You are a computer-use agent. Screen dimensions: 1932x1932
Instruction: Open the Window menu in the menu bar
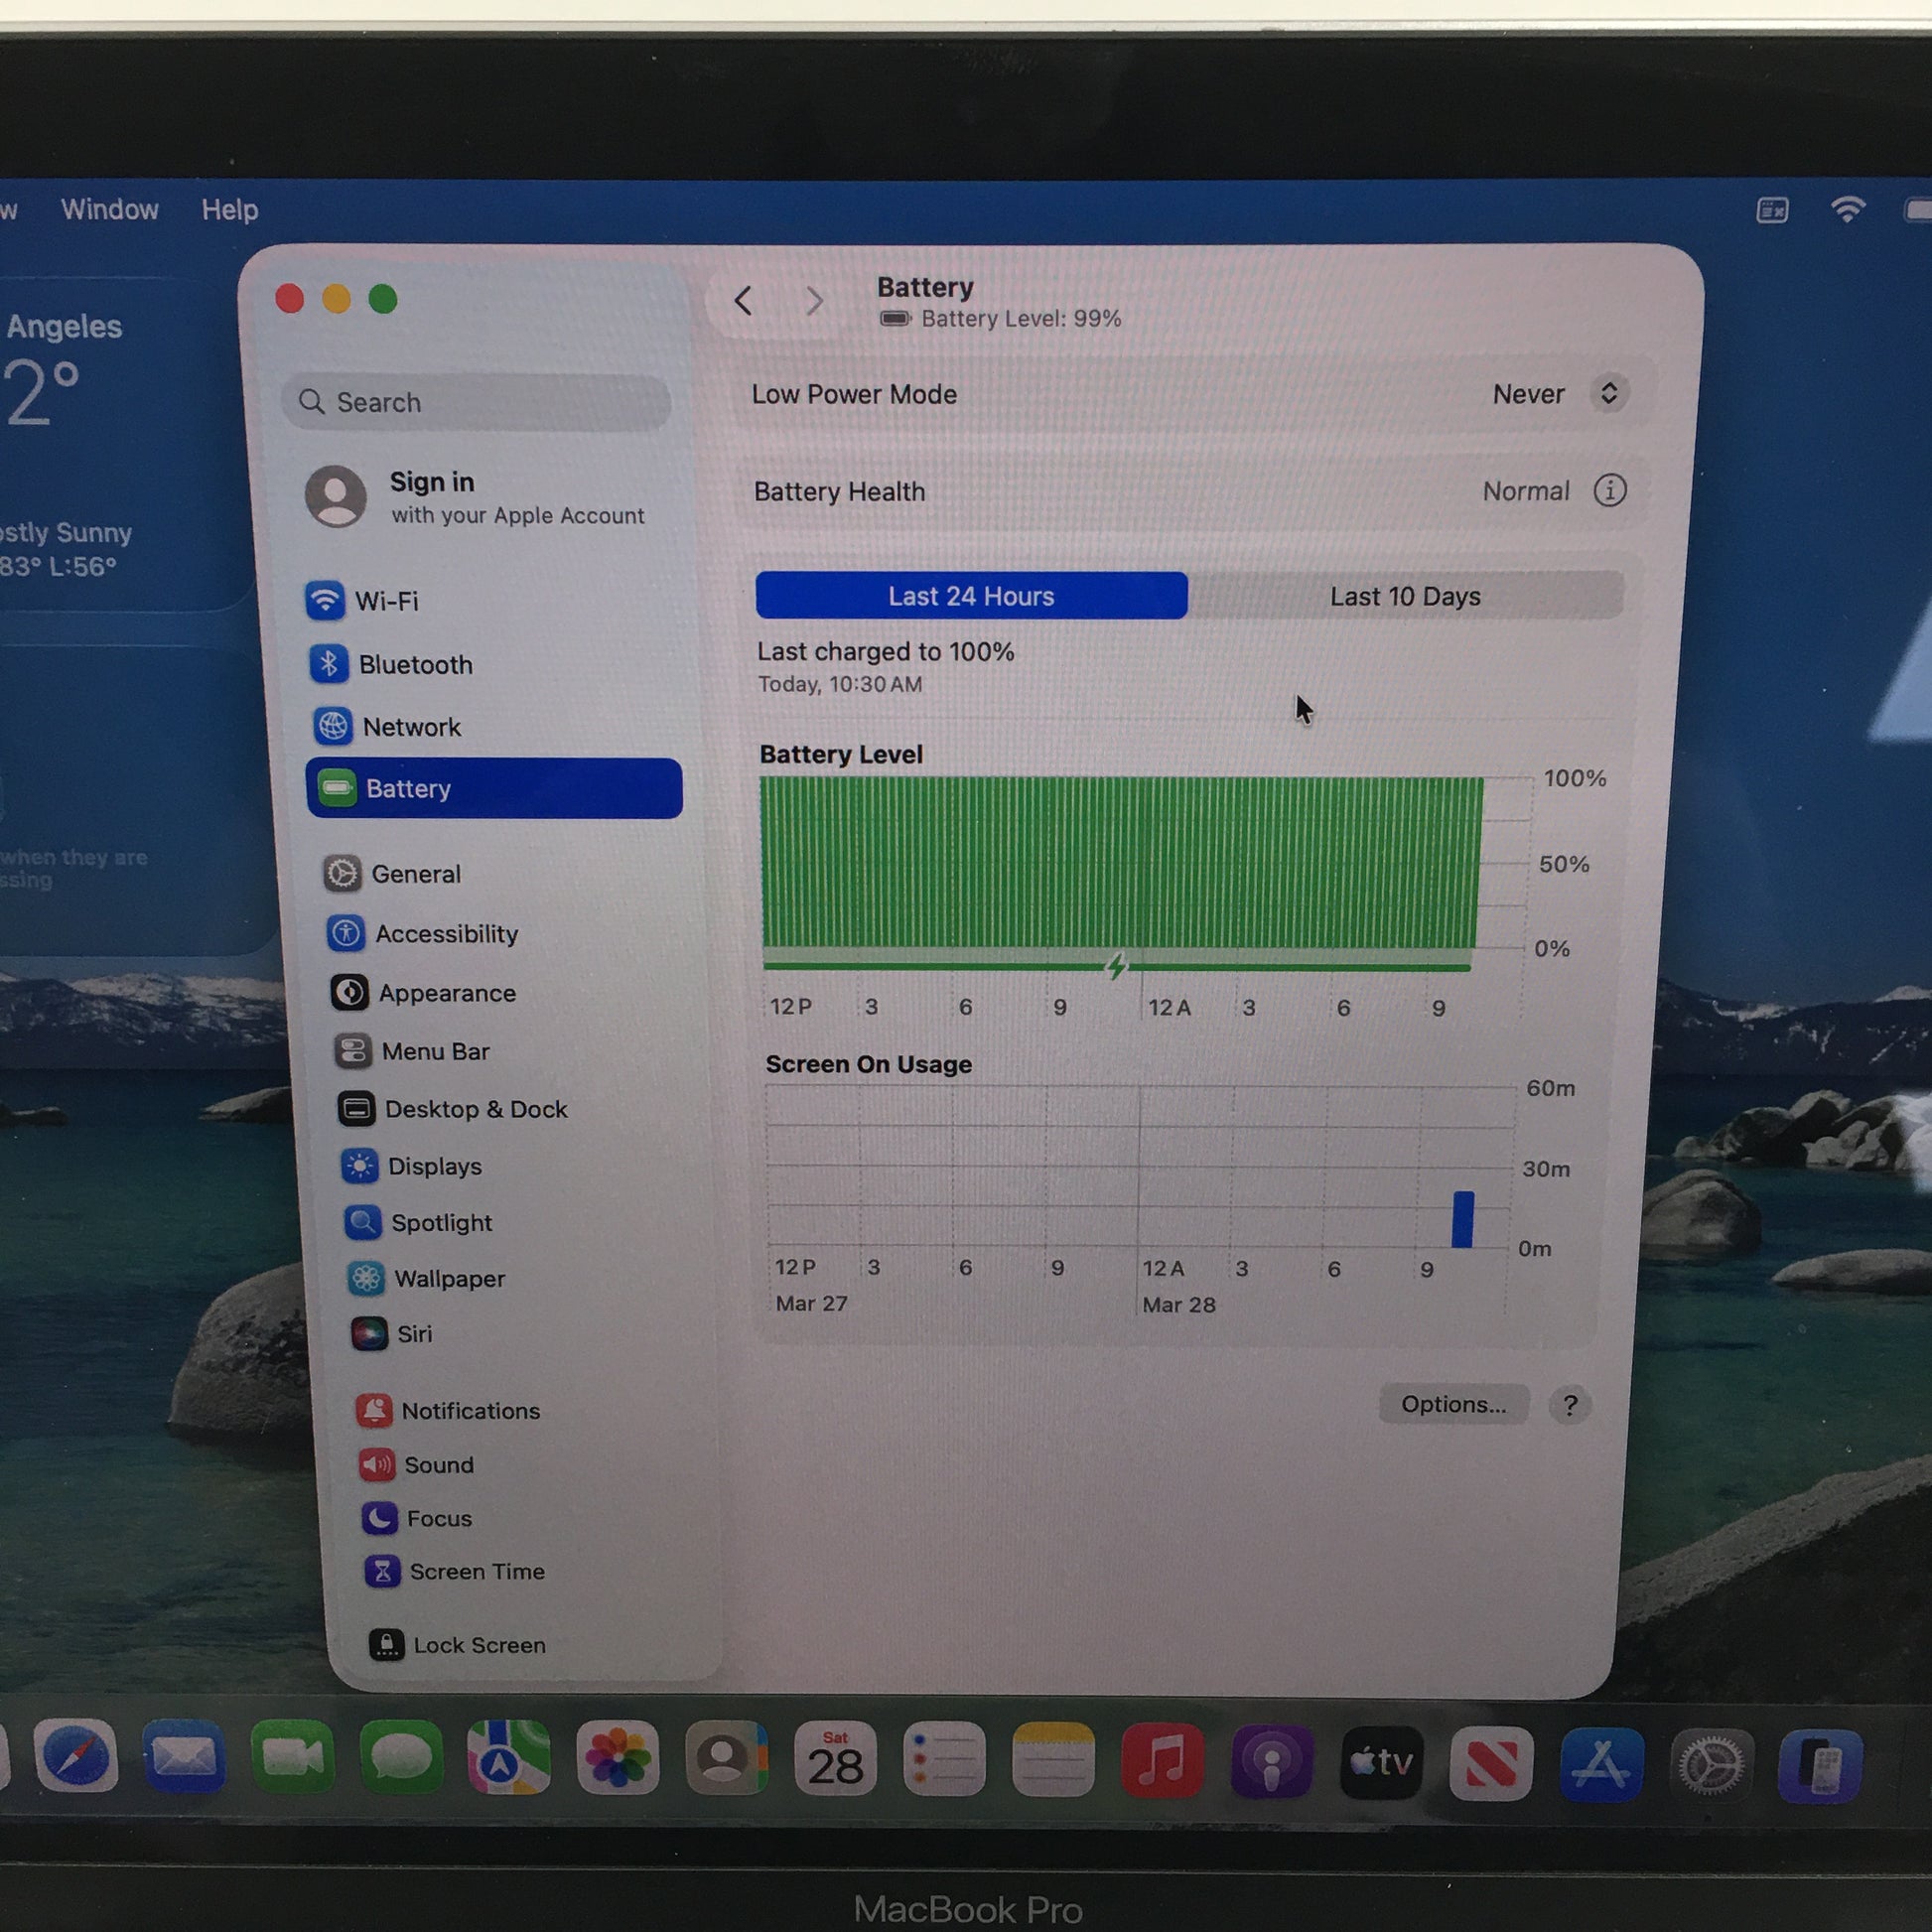(110, 210)
